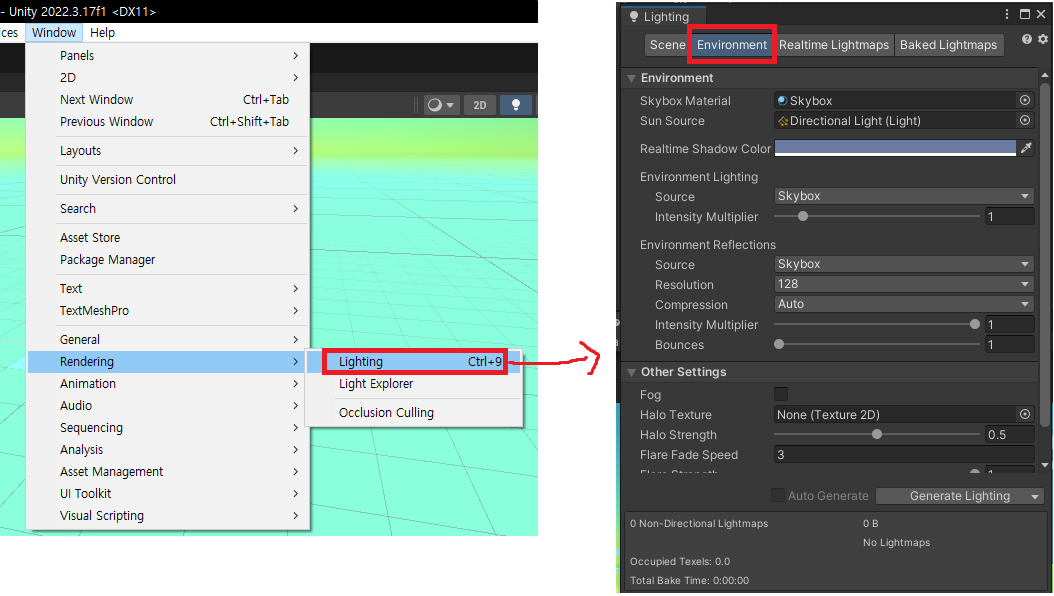Select Lighting in the Rendering submenu

pyautogui.click(x=414, y=361)
